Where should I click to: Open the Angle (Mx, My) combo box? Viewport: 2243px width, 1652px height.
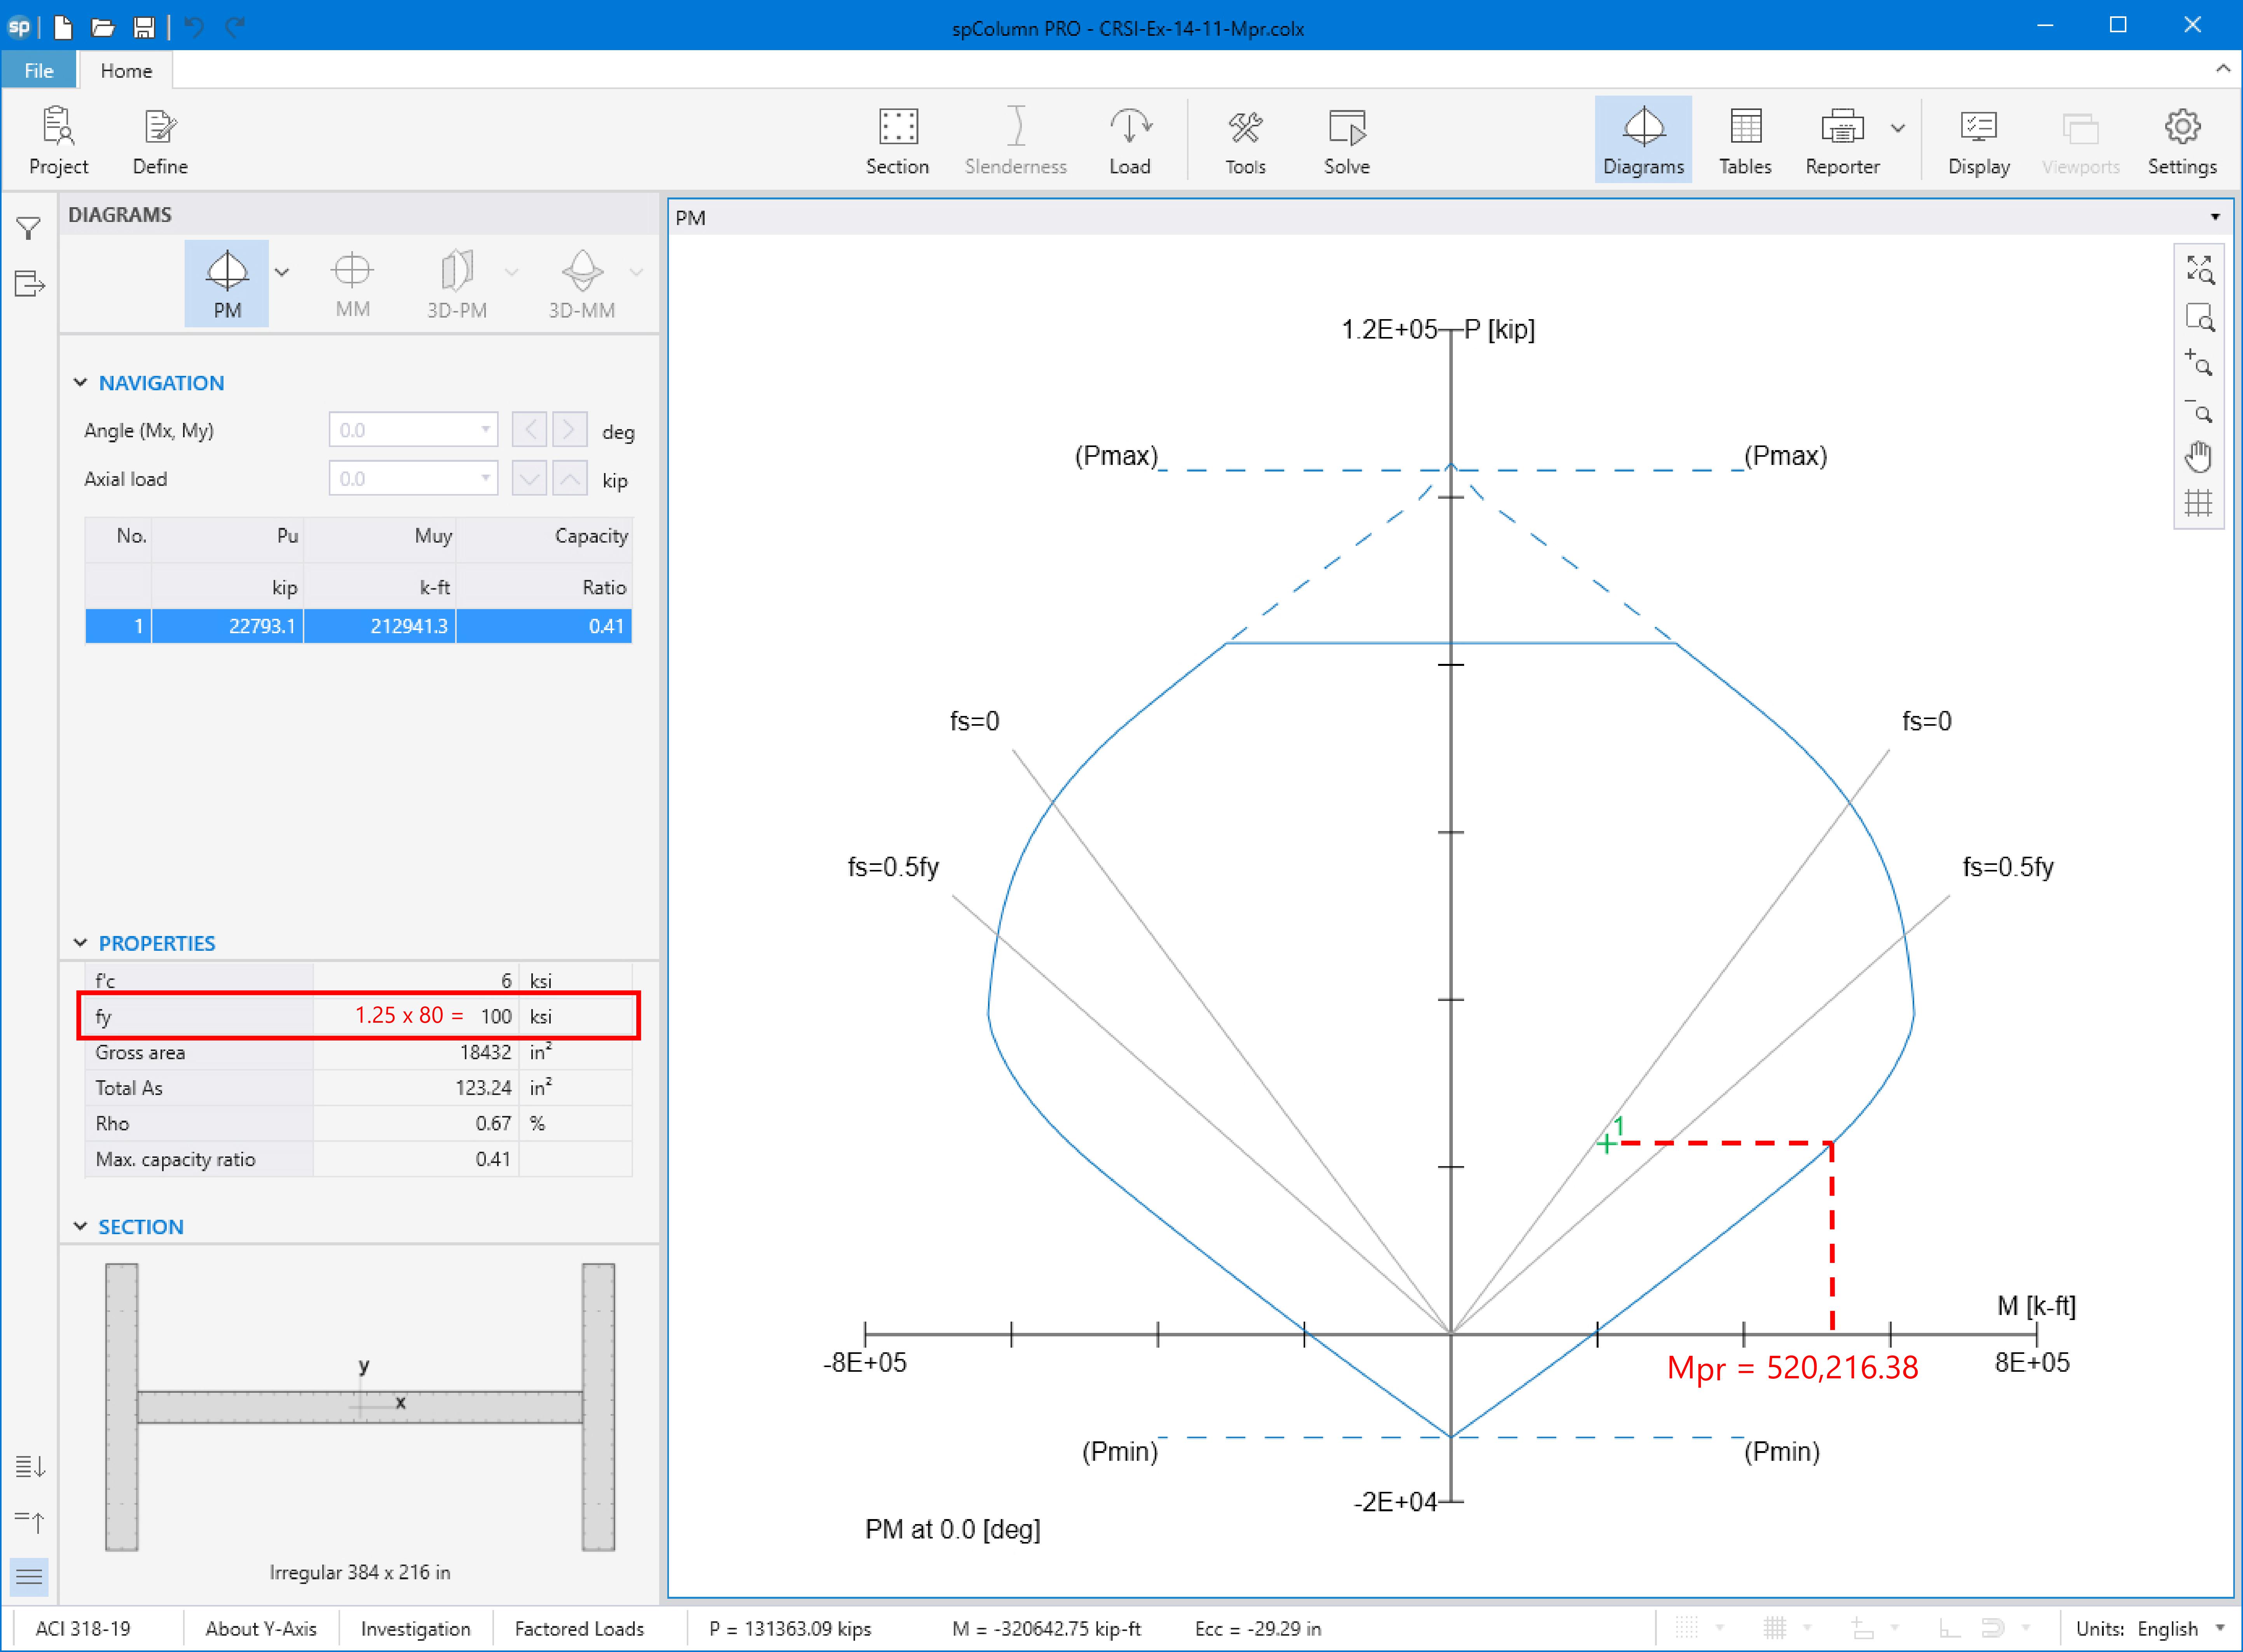coord(413,430)
